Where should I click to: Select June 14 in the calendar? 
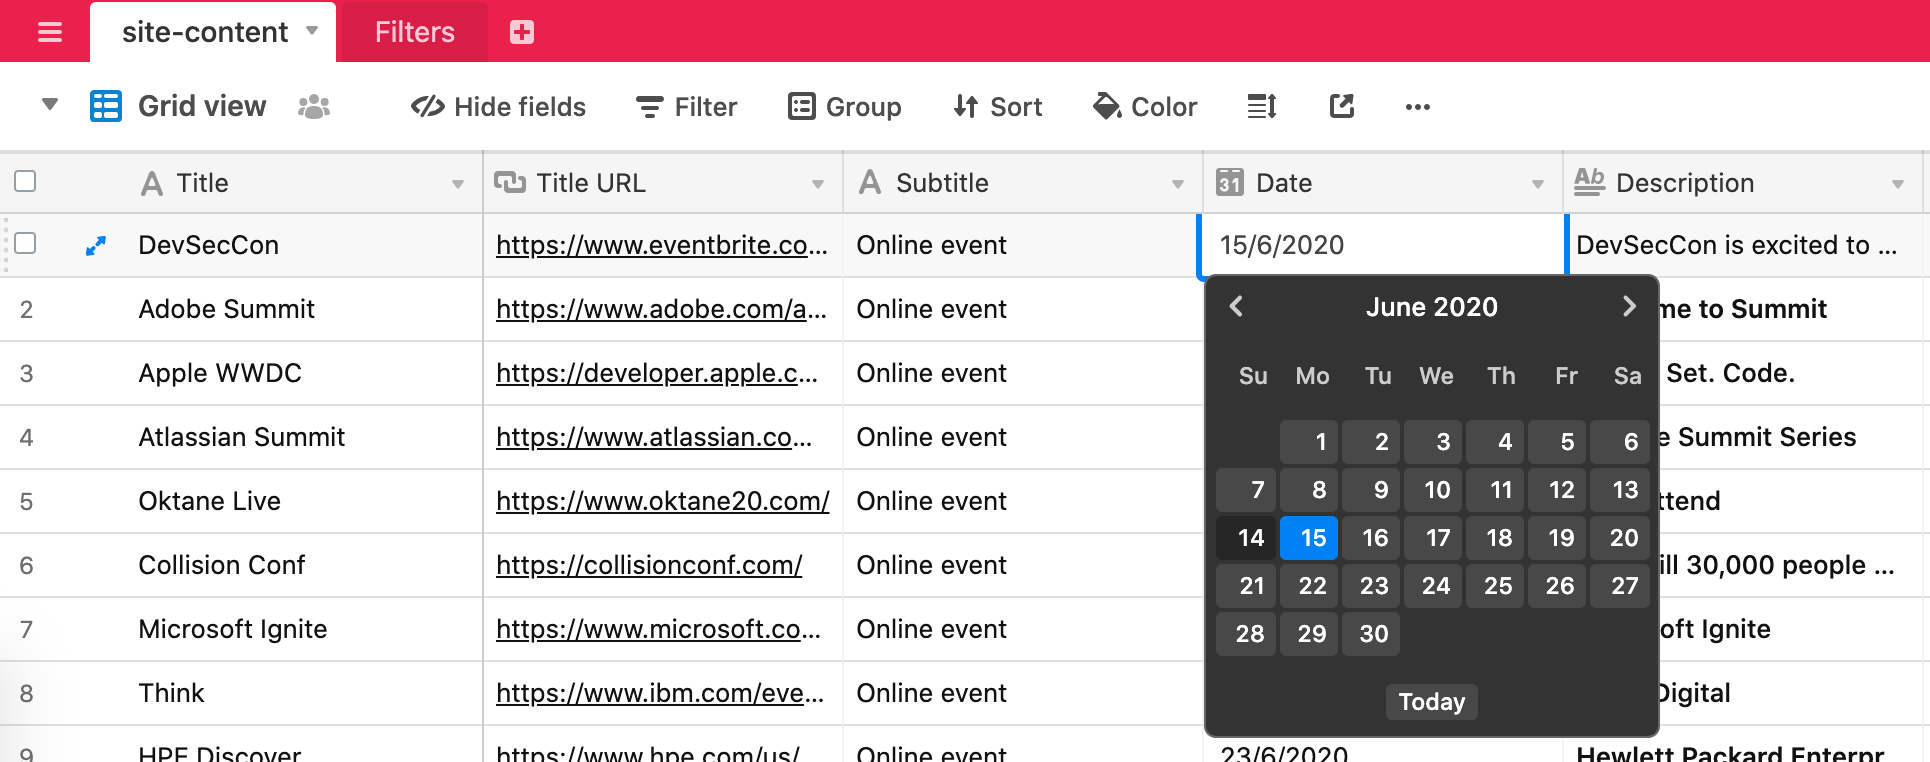pos(1246,537)
